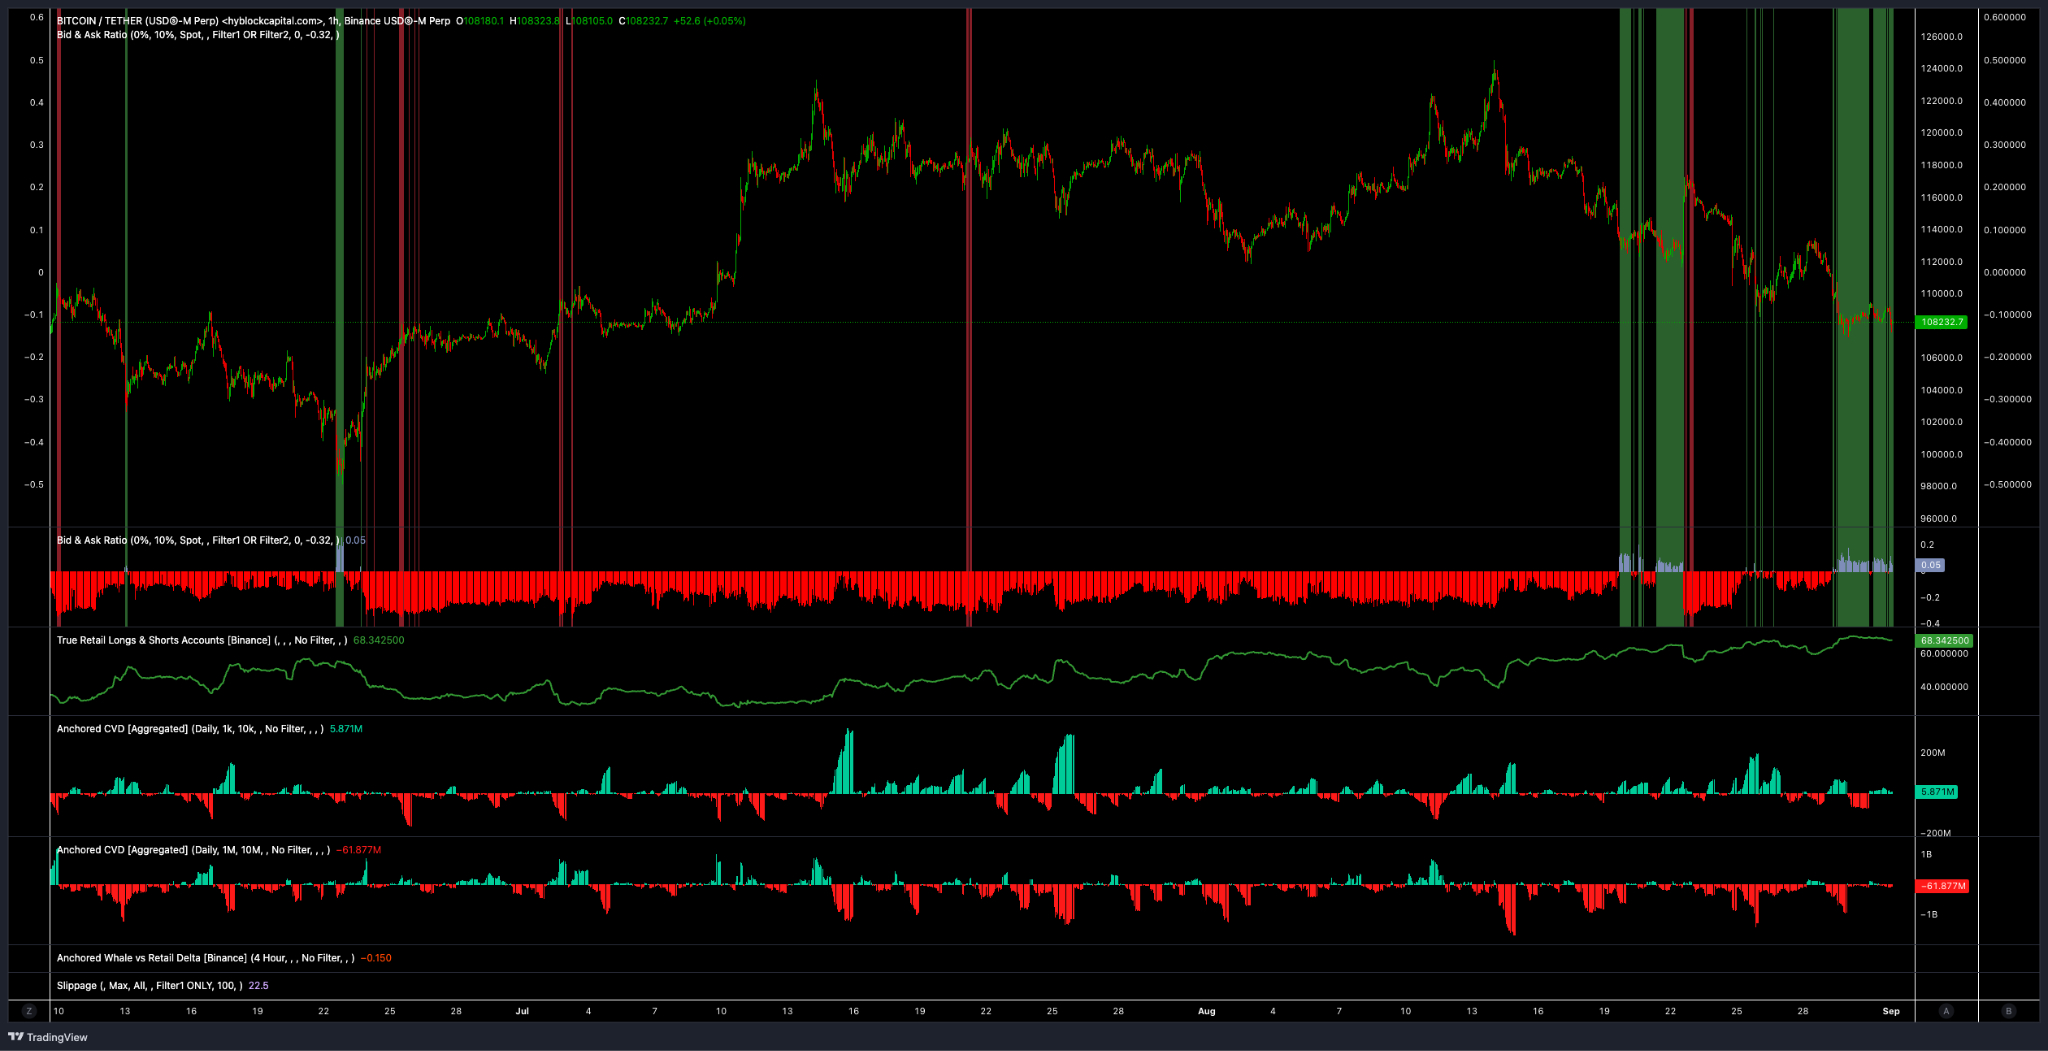Viewport: 2048px width, 1051px height.
Task: Click the 6.871M CVD value badge
Action: (x=1938, y=792)
